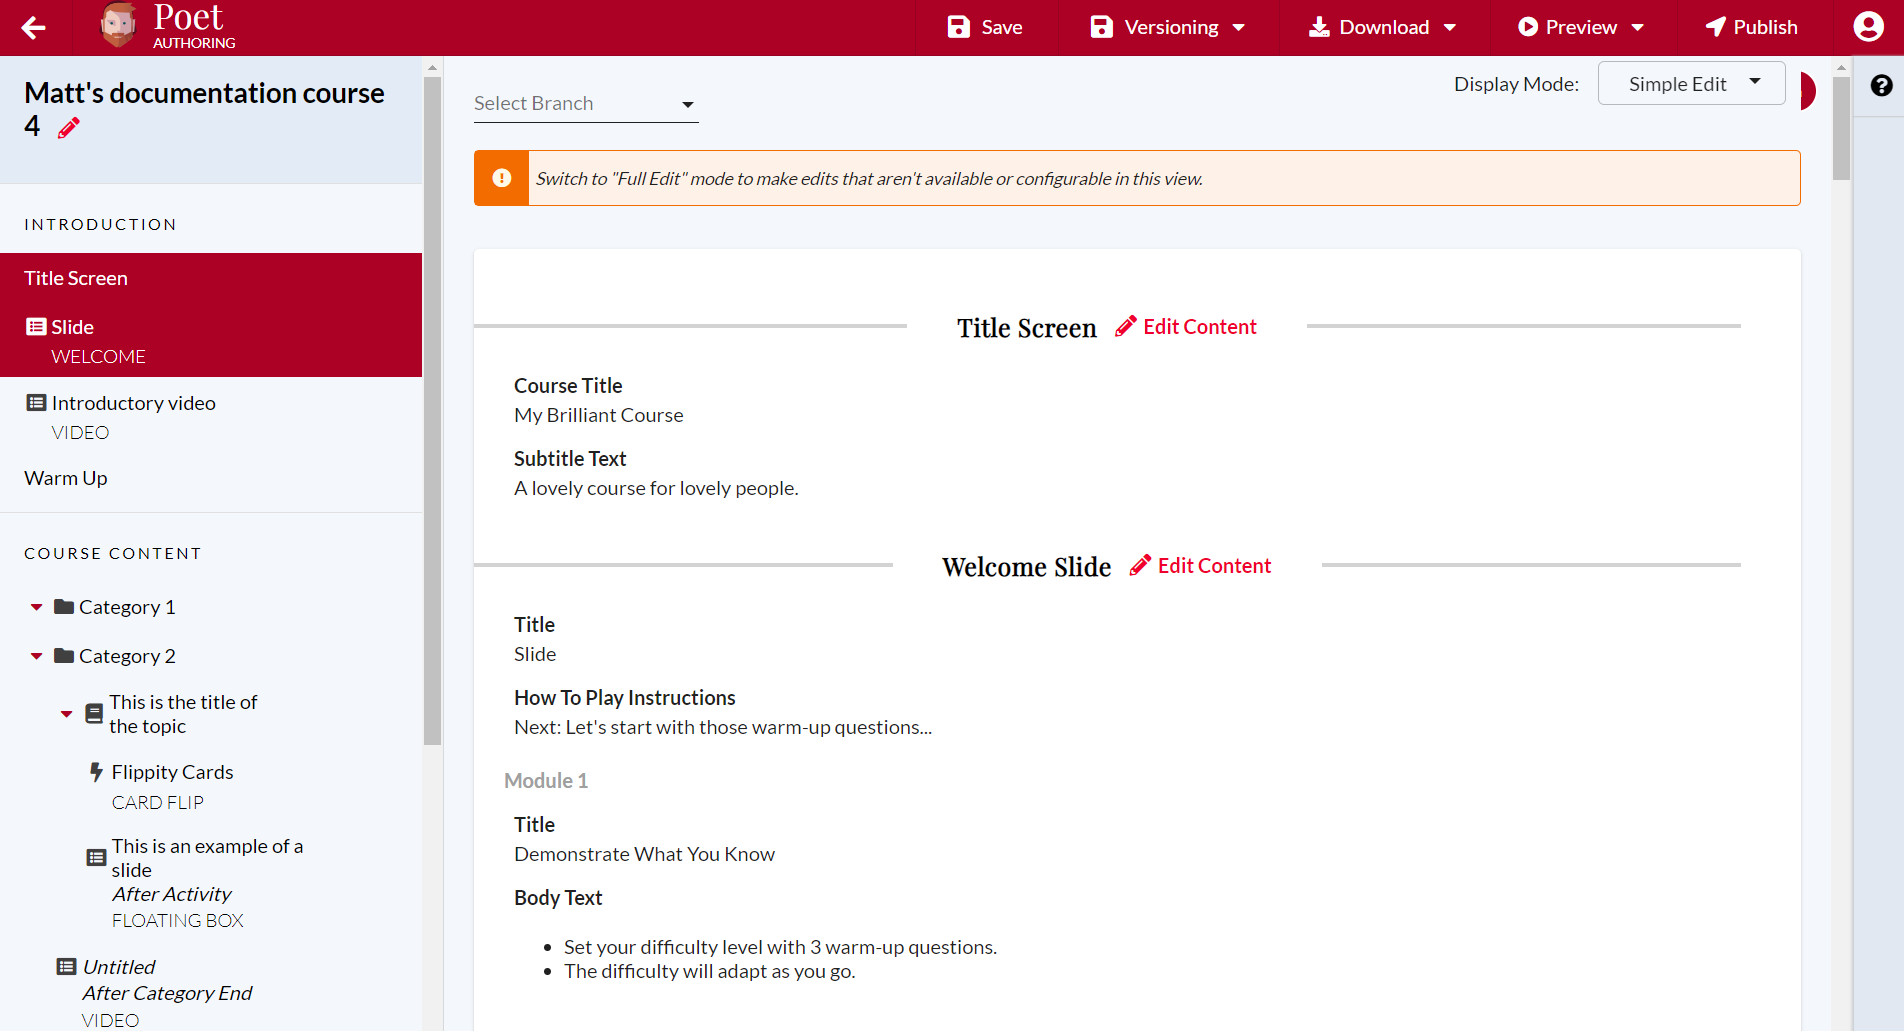Click the back arrow beside the Poet logo
This screenshot has width=1904, height=1031.
click(33, 27)
